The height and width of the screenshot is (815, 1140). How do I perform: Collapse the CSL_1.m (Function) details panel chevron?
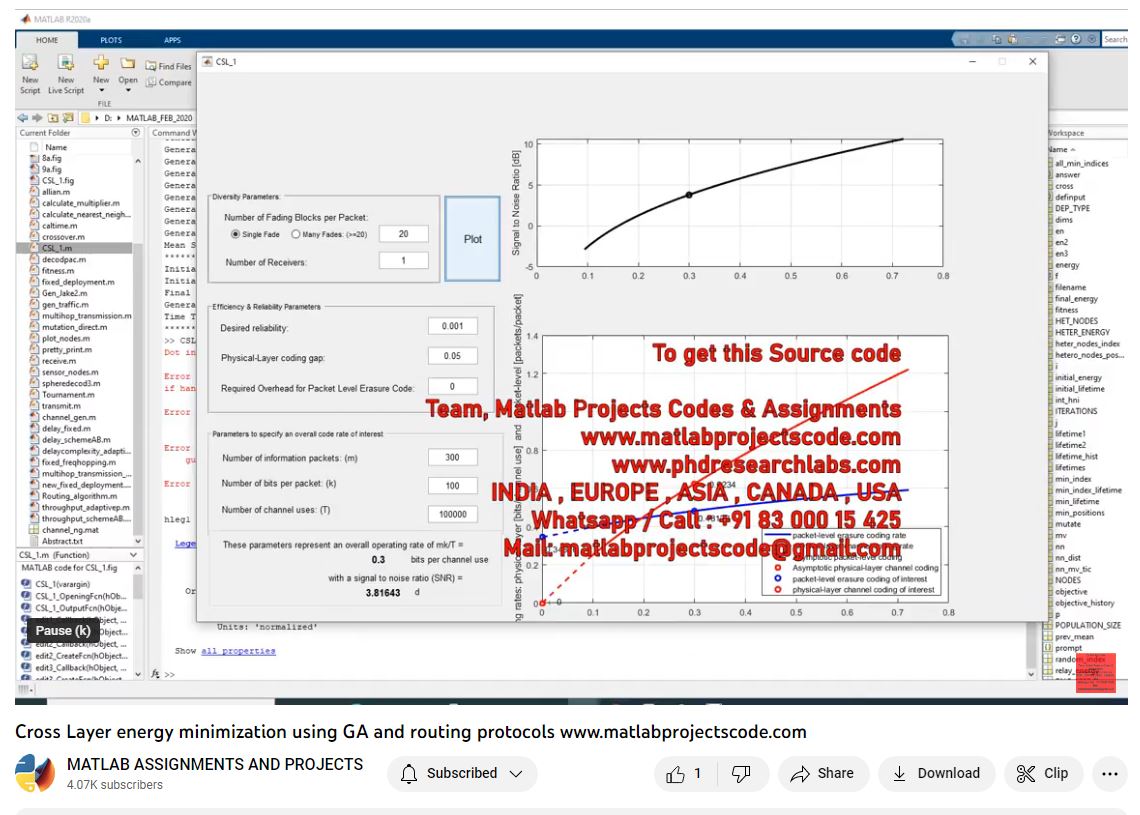coord(134,555)
